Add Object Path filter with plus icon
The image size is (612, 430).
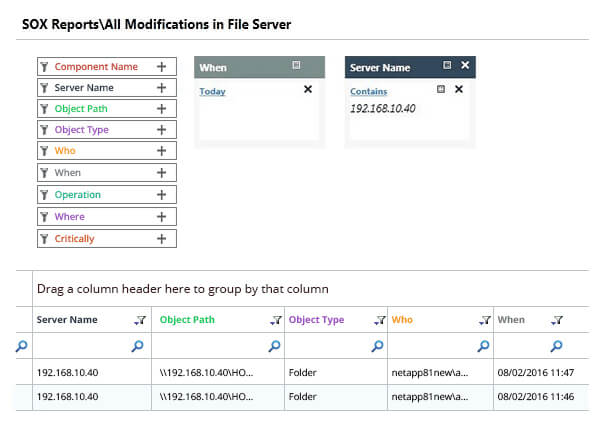162,109
